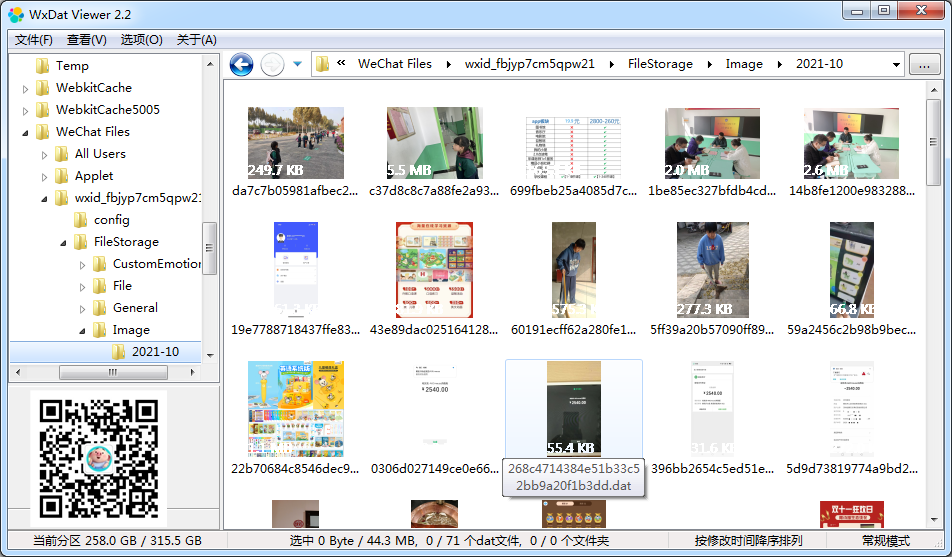Click the All Users folder icon

(61, 154)
